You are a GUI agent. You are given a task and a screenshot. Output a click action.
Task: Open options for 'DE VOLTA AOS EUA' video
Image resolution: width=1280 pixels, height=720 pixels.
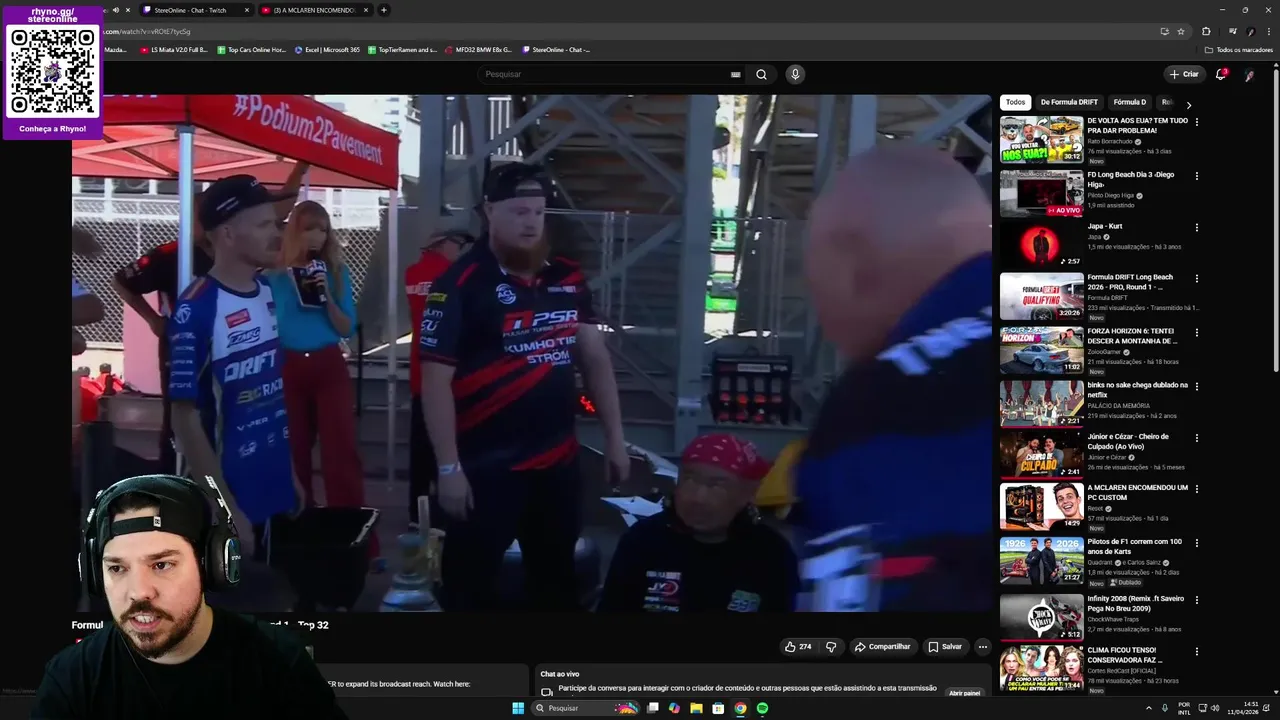tap(1196, 122)
